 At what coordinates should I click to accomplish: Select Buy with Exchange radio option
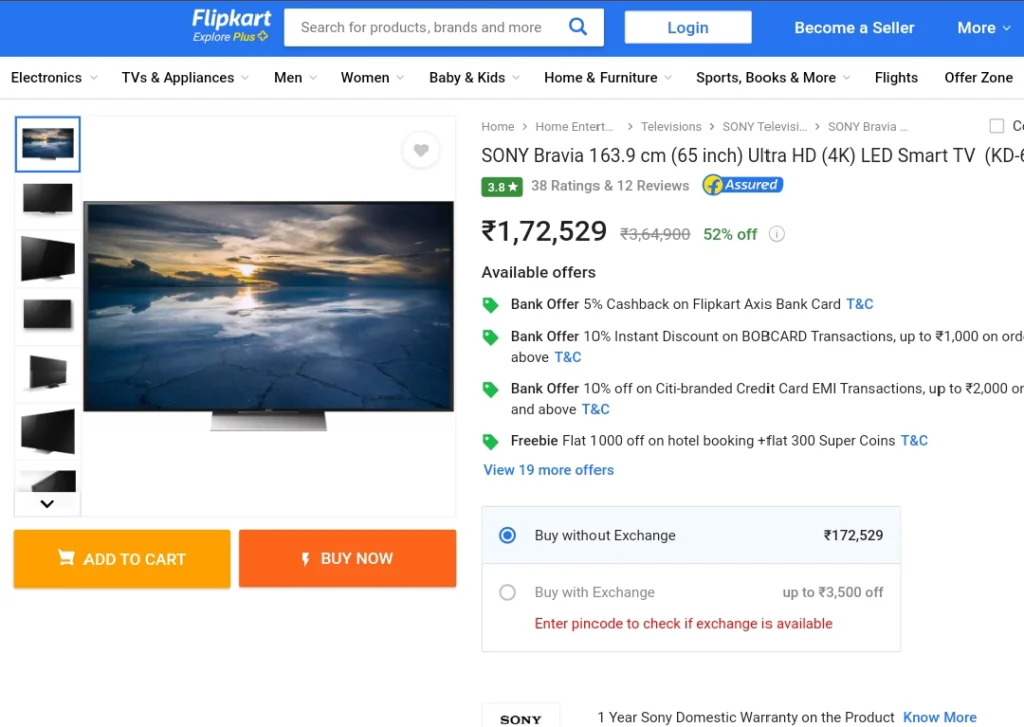507,592
